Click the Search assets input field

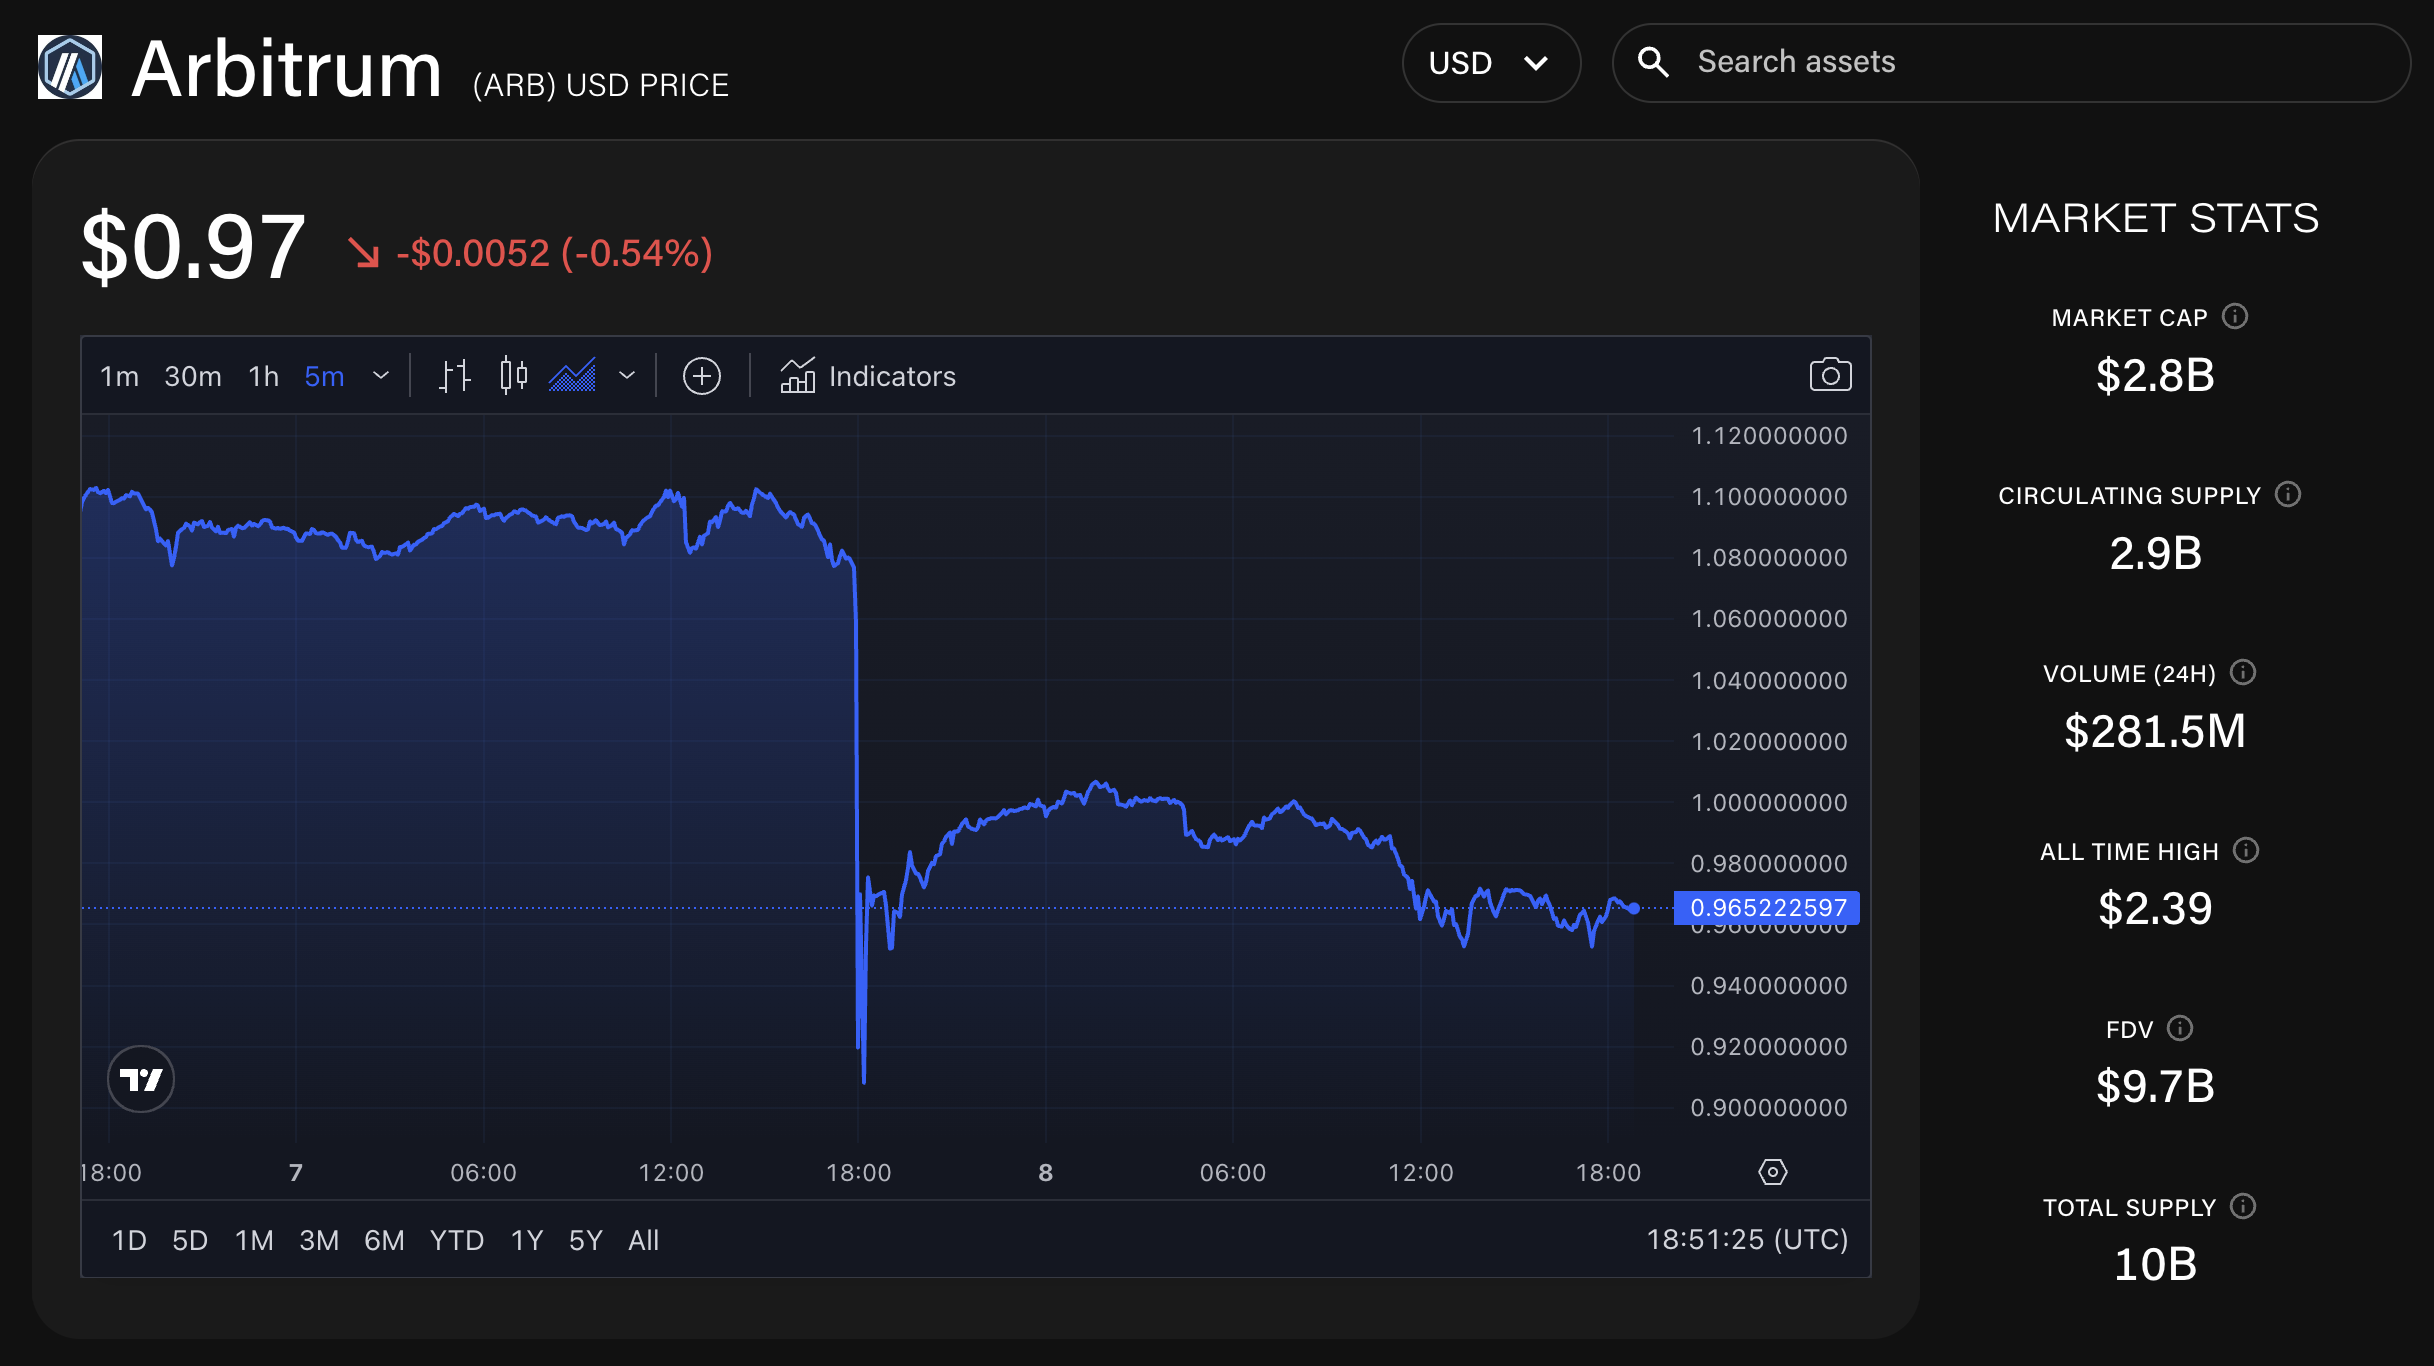tap(2011, 63)
